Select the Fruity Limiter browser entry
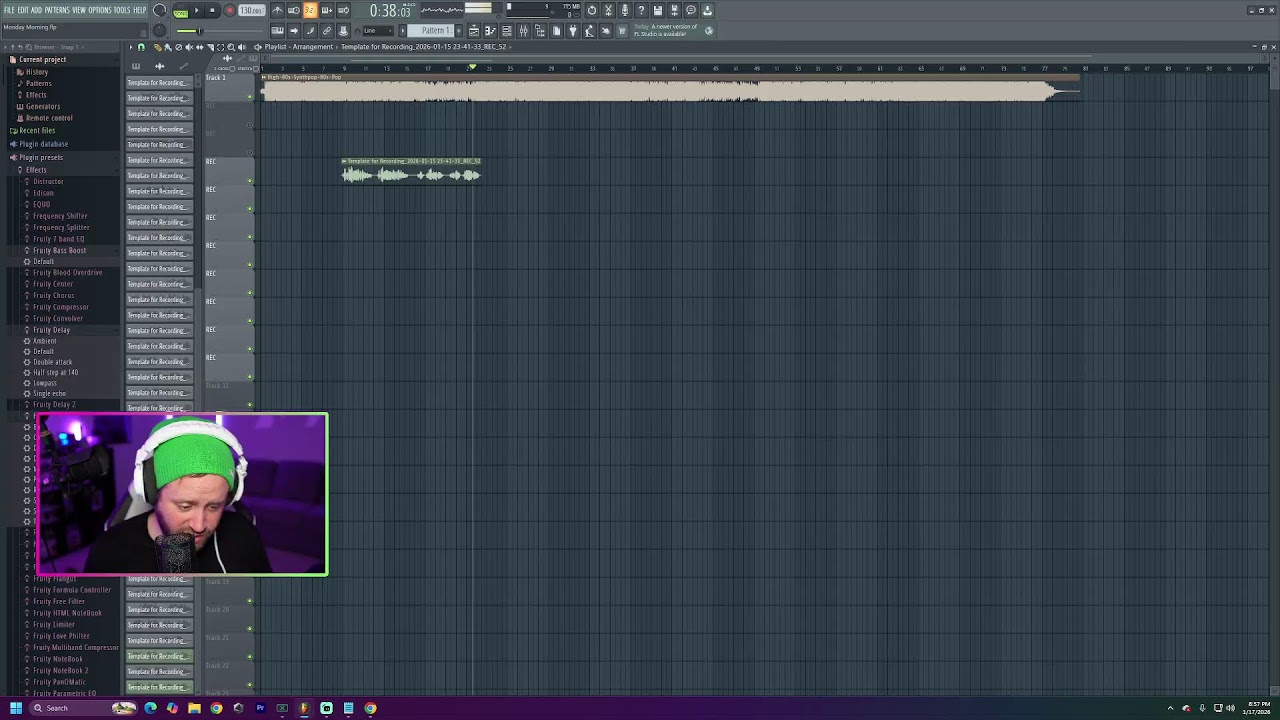This screenshot has height=720, width=1280. point(54,624)
